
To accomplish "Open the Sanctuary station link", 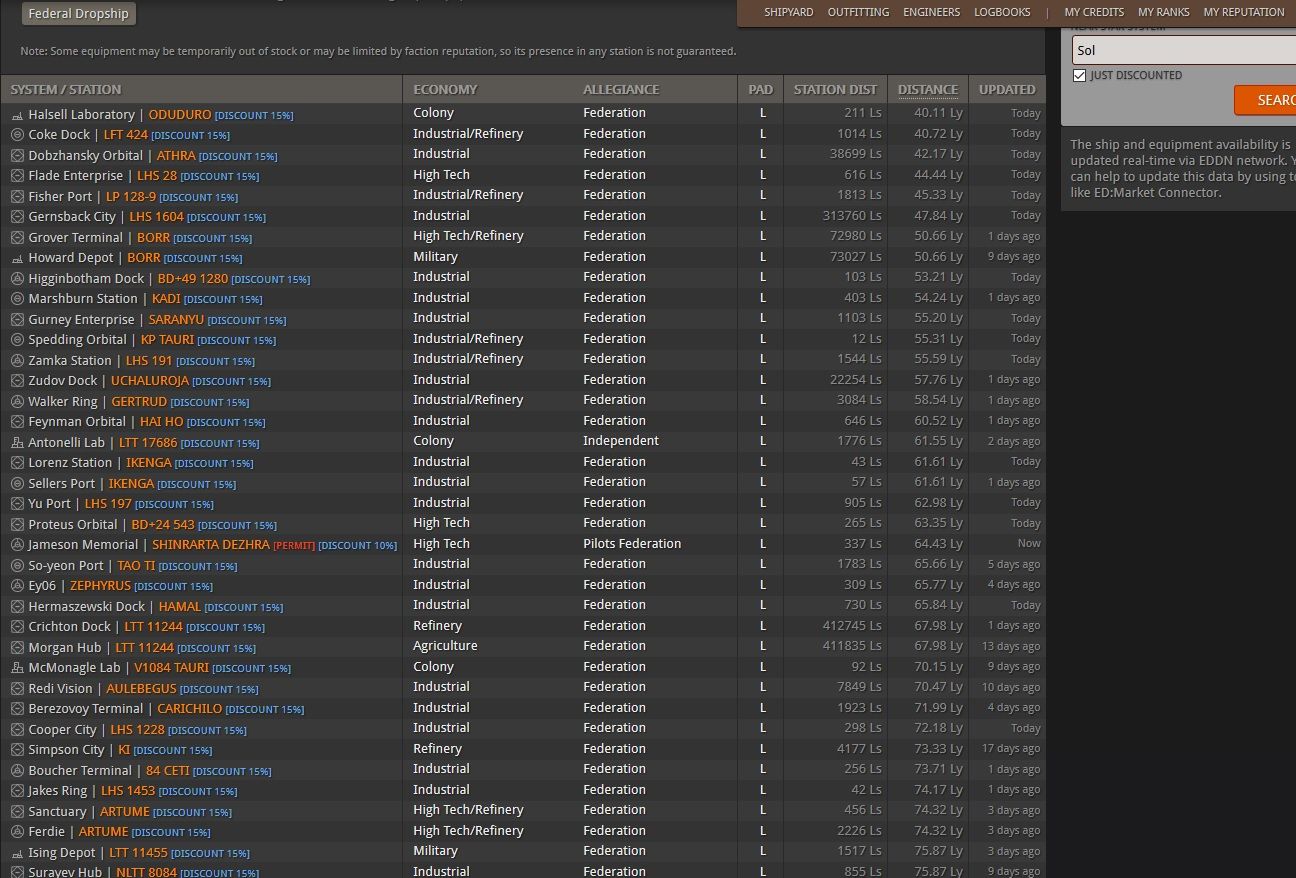I will pyautogui.click(x=57, y=812).
